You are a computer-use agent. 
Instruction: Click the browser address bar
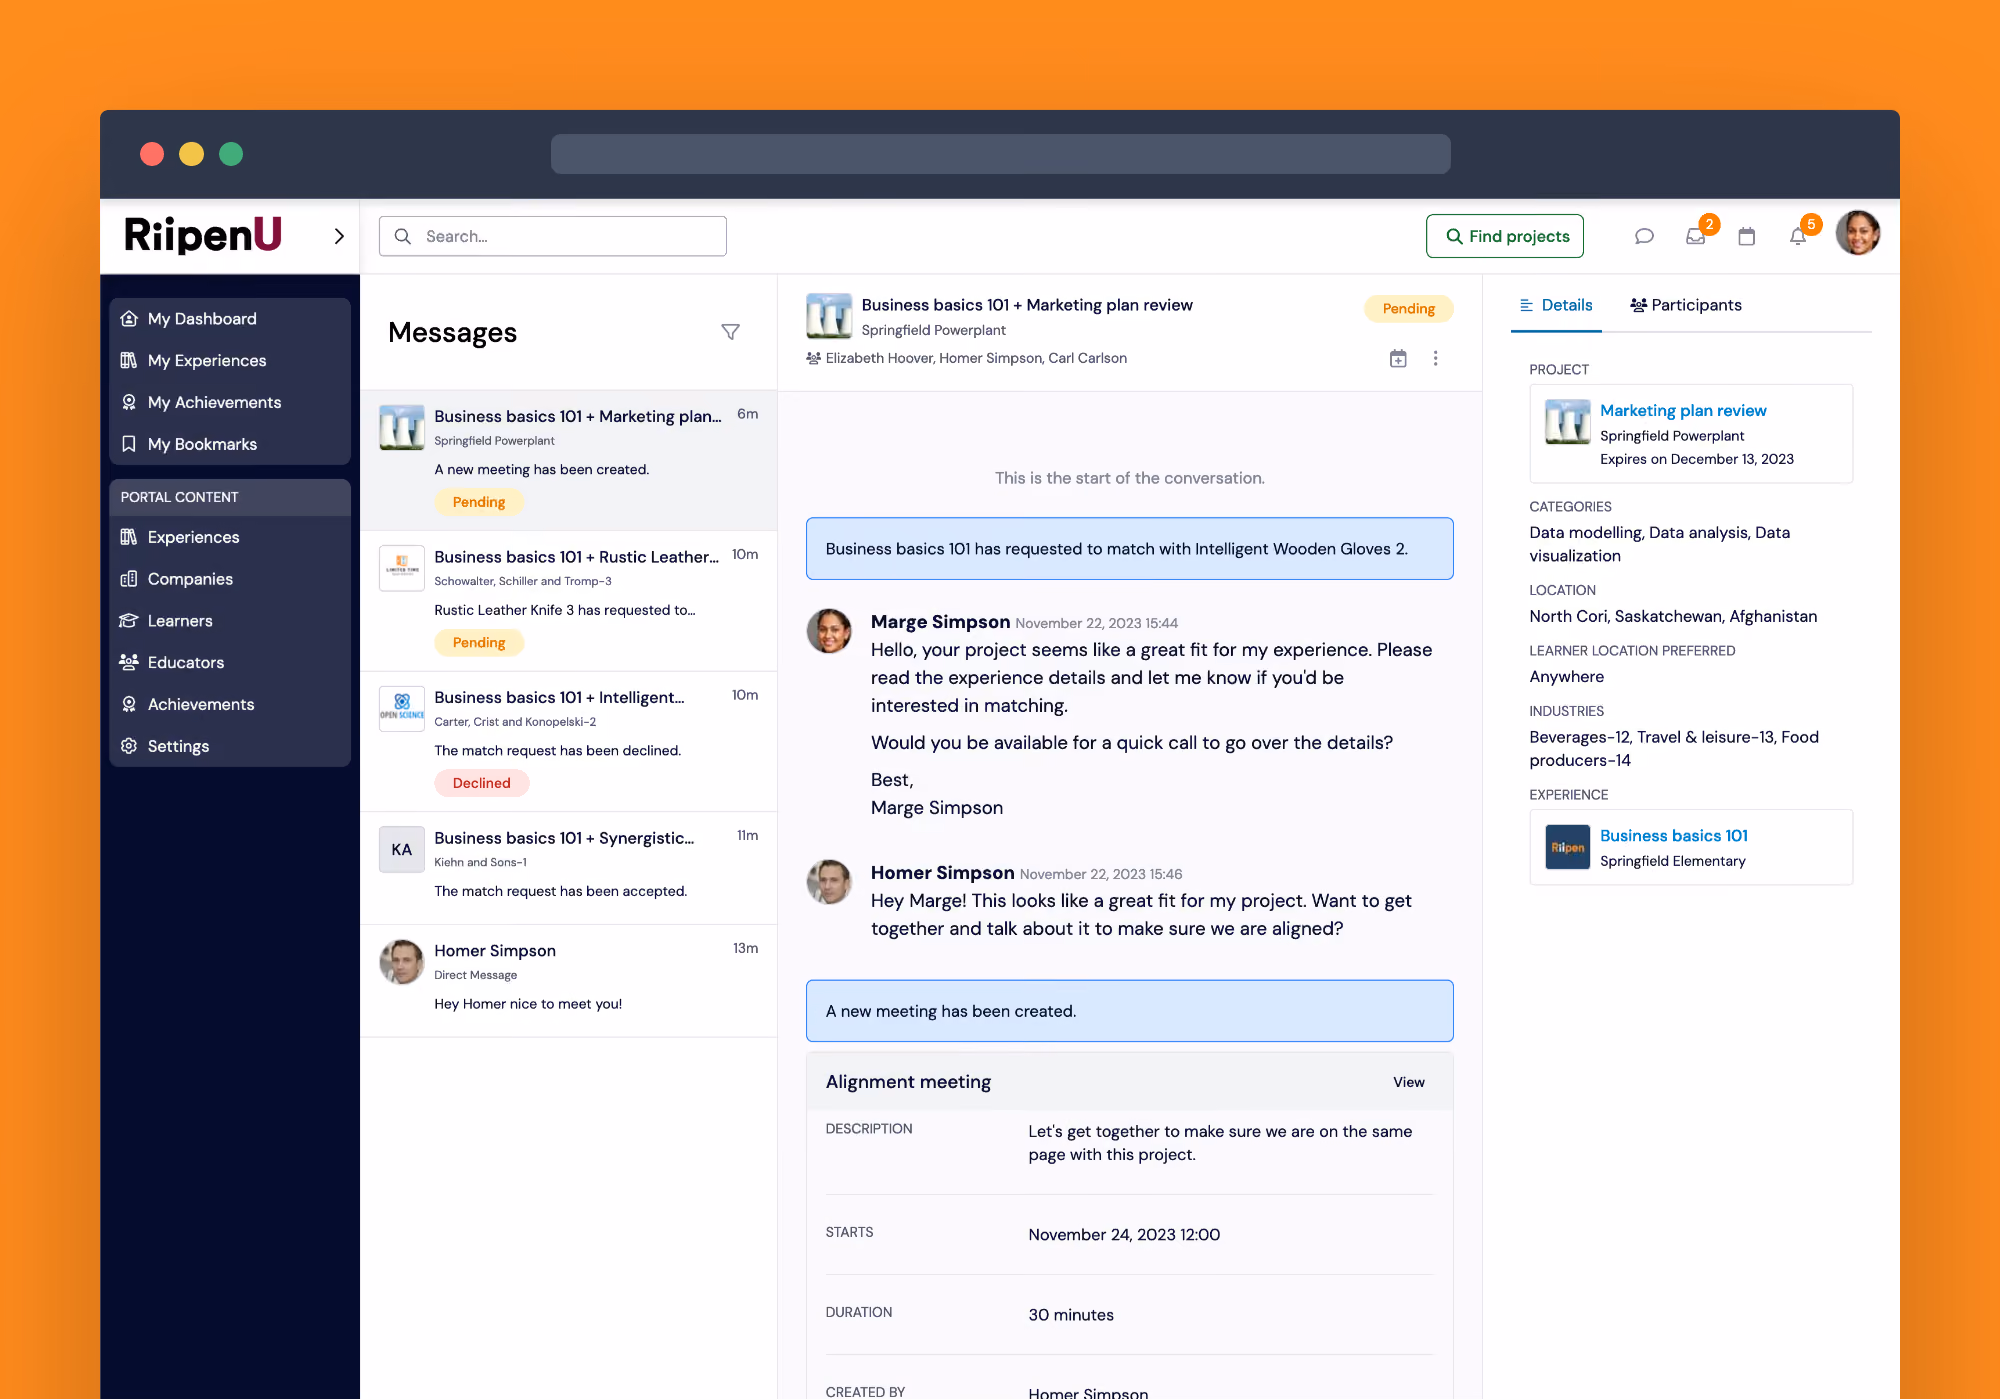(x=1000, y=154)
